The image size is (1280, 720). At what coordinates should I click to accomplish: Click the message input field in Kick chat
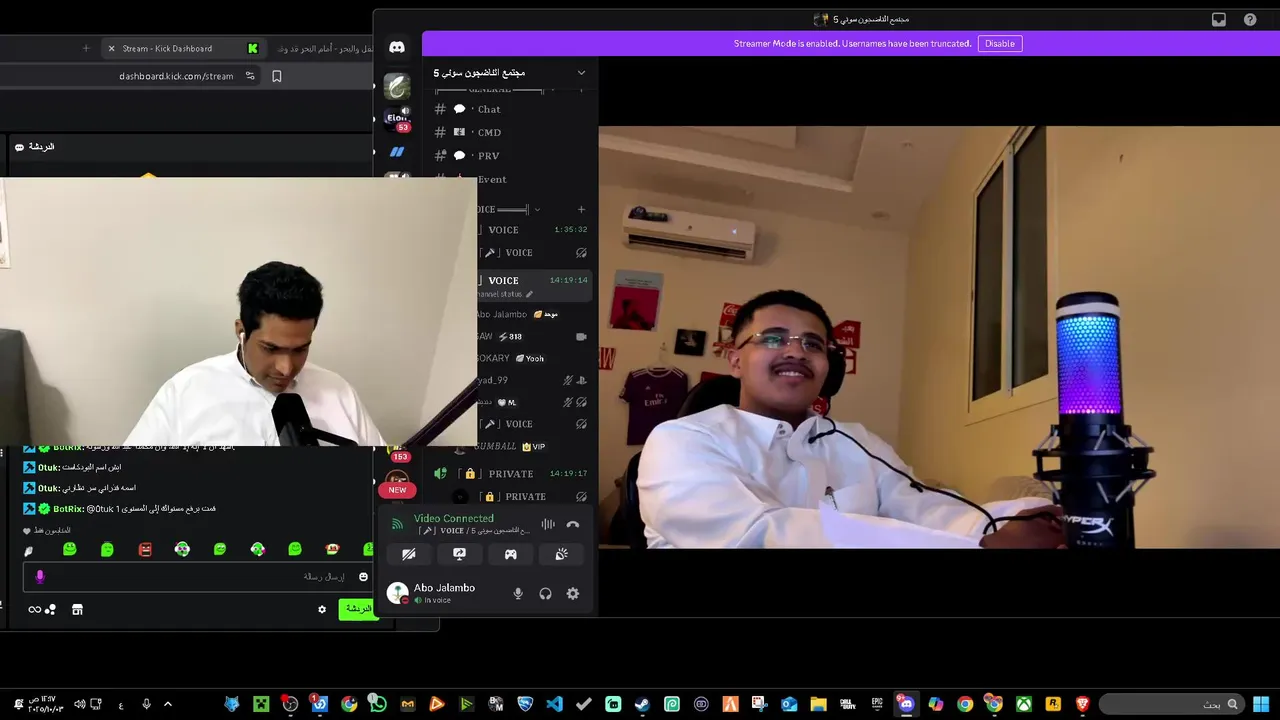point(200,577)
